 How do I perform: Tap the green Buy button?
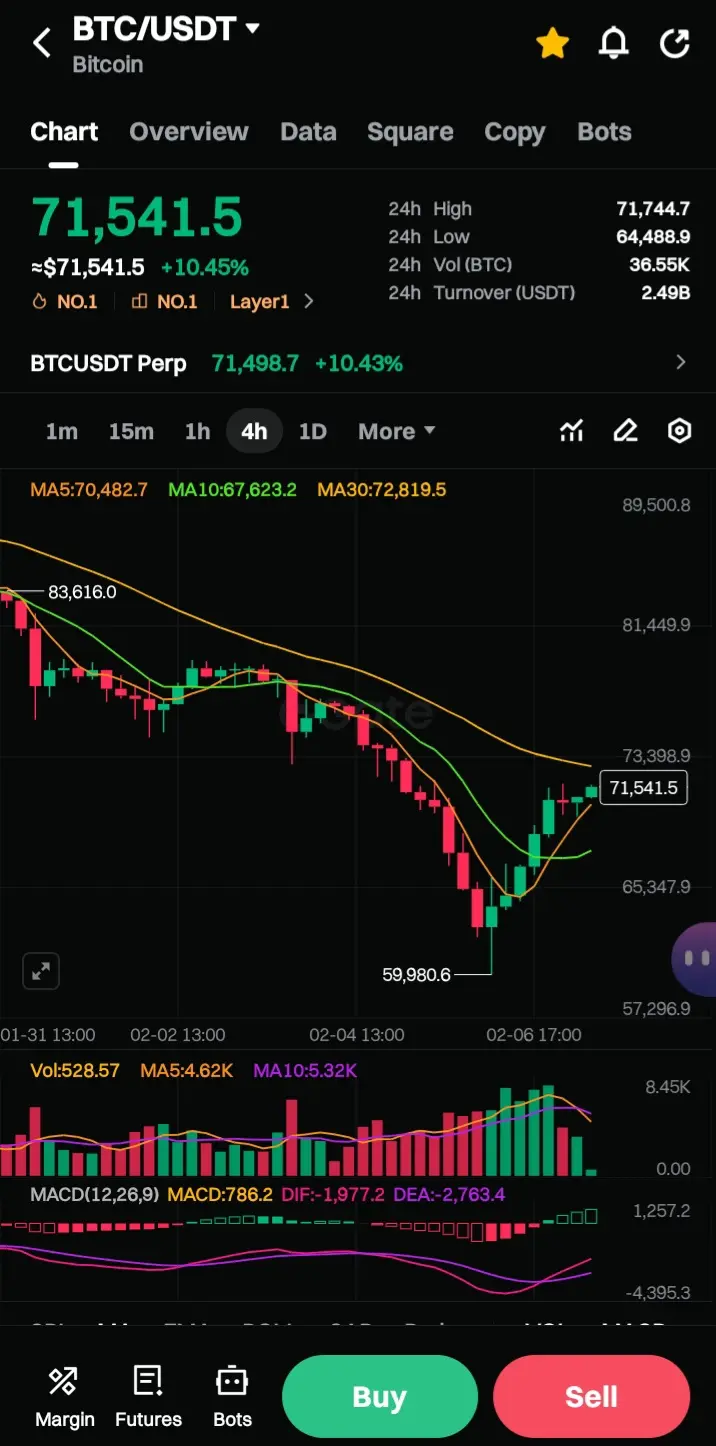(x=380, y=1397)
